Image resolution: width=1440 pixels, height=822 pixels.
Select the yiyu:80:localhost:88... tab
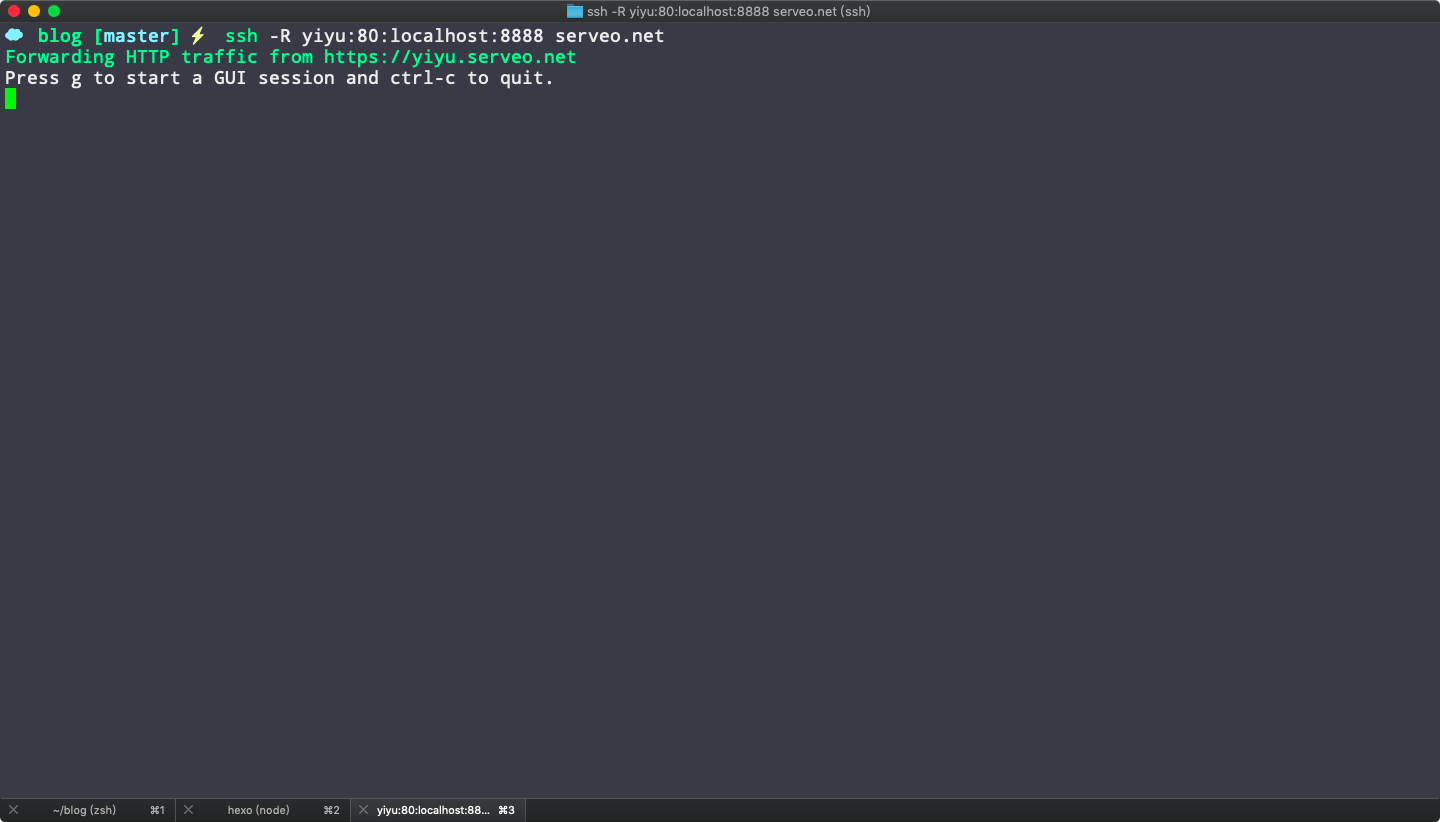[x=433, y=810]
